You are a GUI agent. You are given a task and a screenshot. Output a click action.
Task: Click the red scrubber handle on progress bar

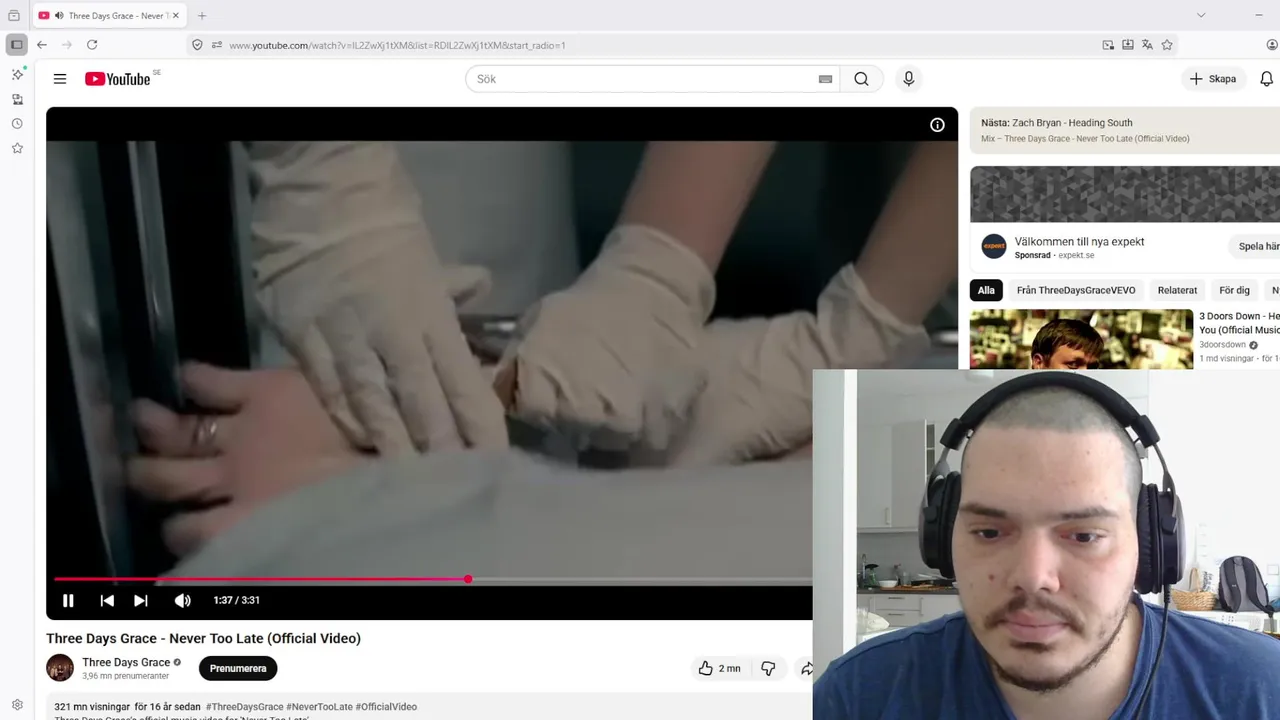[x=468, y=579]
